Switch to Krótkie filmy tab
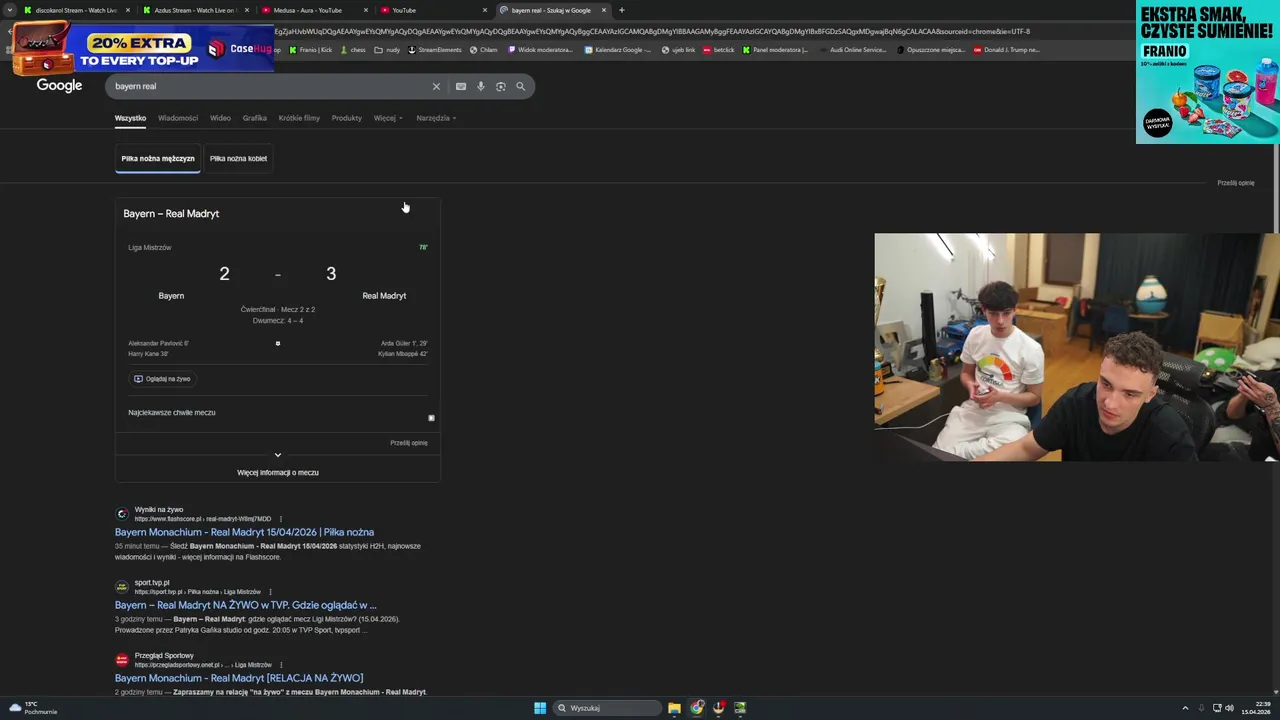1280x720 pixels. 299,118
